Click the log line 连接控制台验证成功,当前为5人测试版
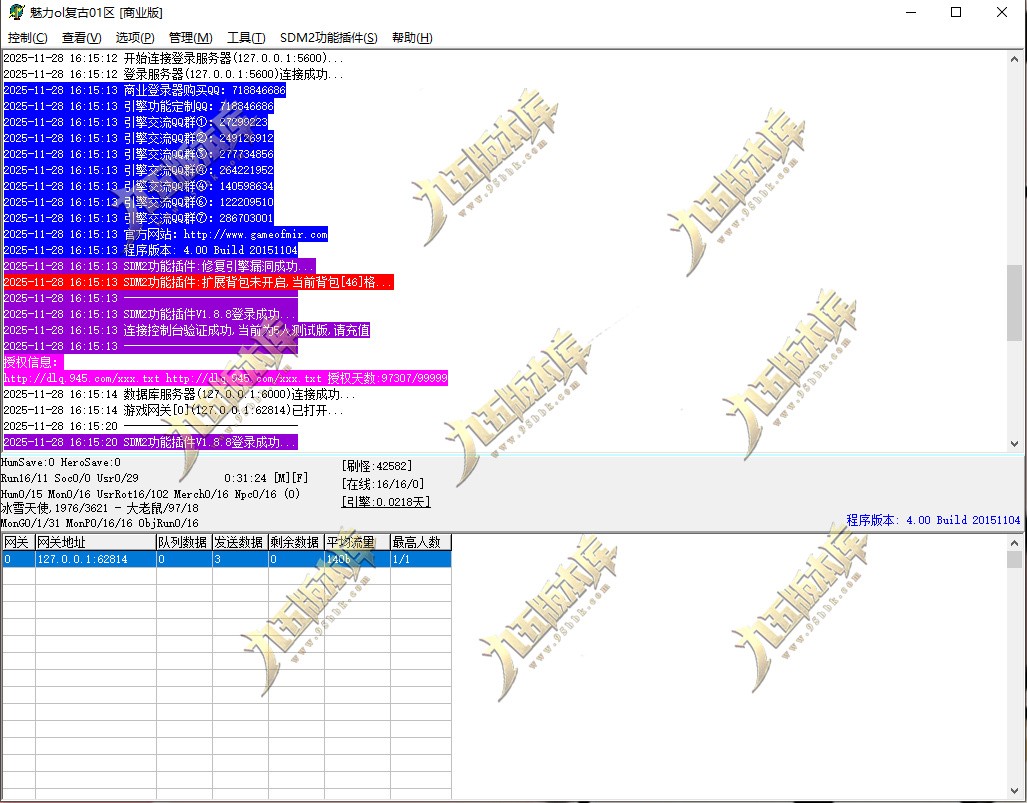This screenshot has width=1027, height=803. pos(187,330)
